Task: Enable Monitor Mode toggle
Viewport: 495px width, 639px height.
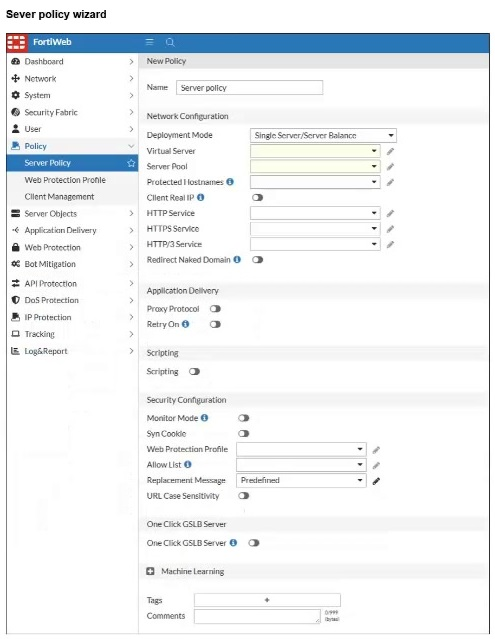Action: (244, 418)
